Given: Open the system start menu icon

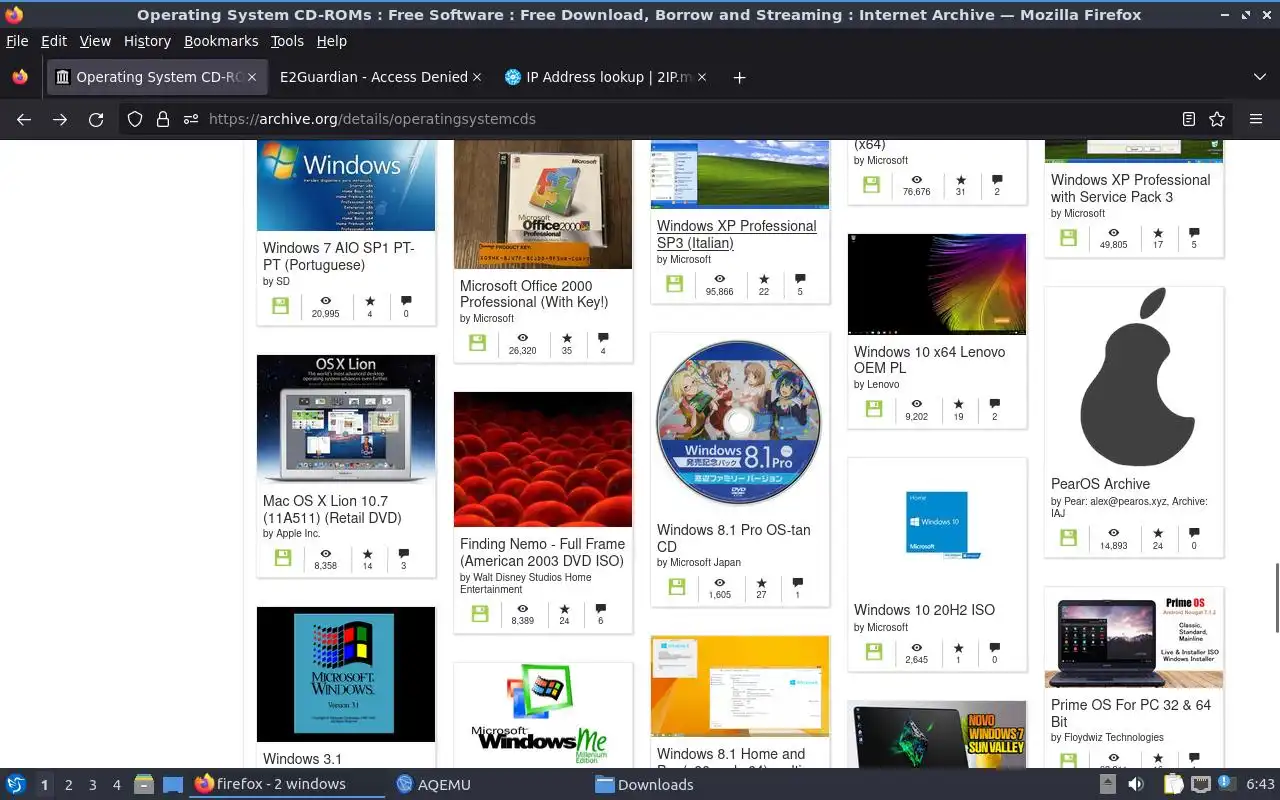Looking at the screenshot, I should 16,784.
